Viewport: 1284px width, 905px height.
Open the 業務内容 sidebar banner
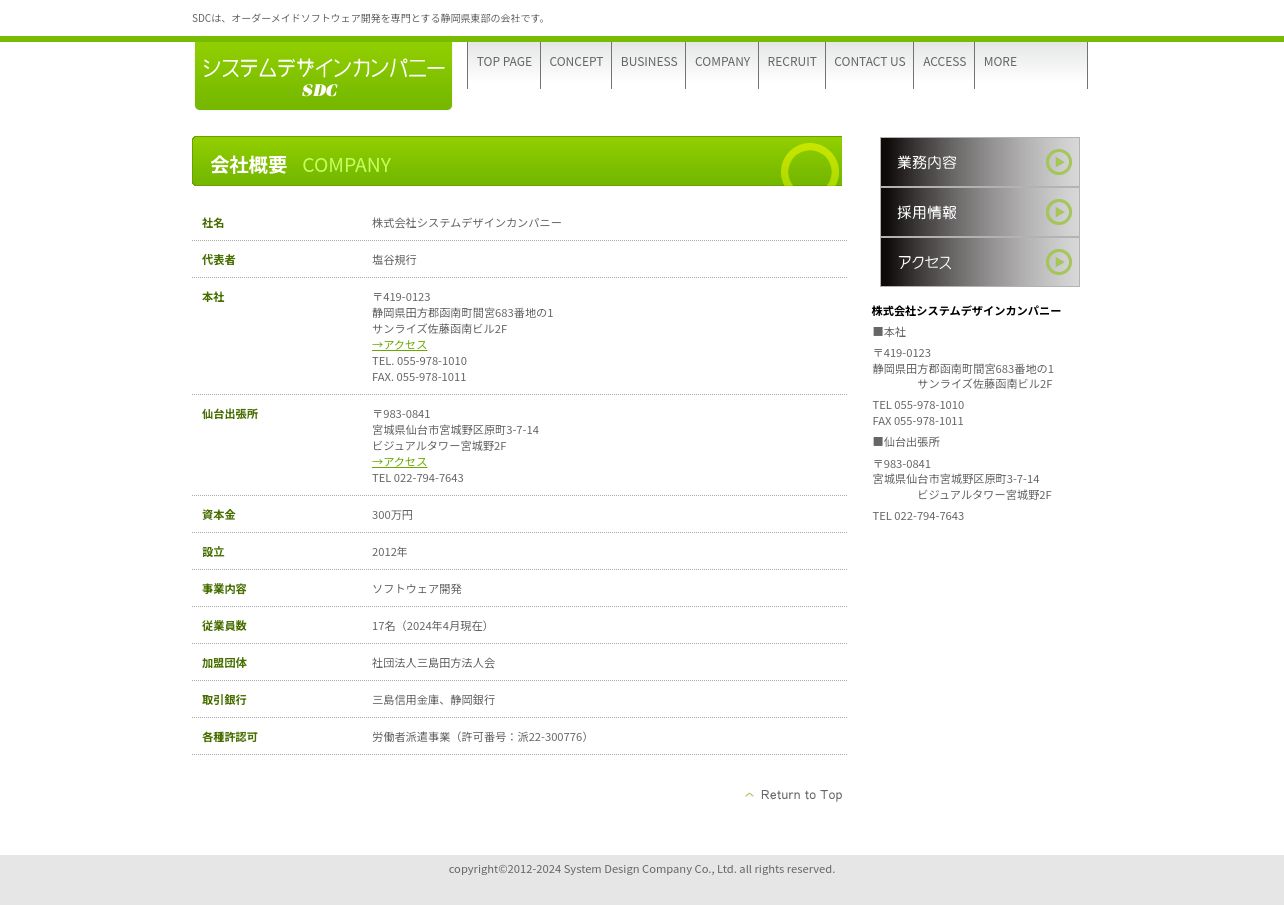pos(980,162)
